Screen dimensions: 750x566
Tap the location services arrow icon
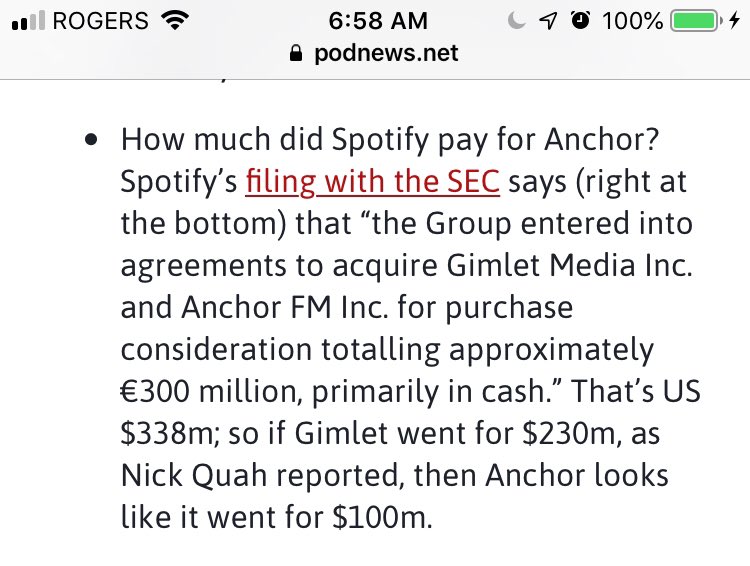[546, 20]
